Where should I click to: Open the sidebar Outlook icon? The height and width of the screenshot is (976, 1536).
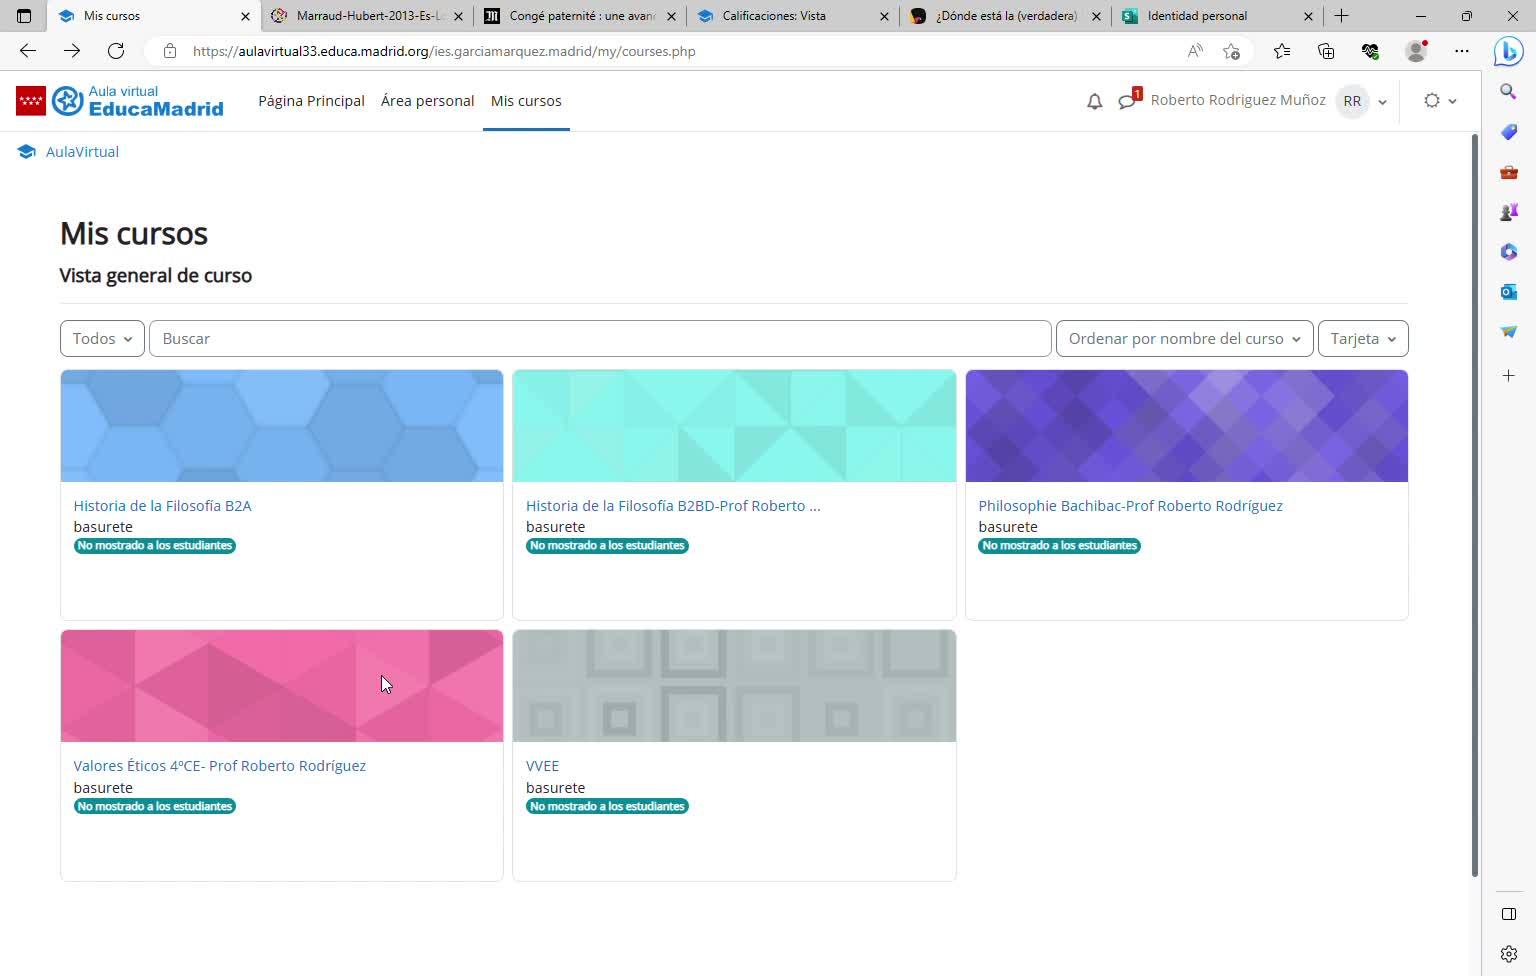pyautogui.click(x=1509, y=292)
